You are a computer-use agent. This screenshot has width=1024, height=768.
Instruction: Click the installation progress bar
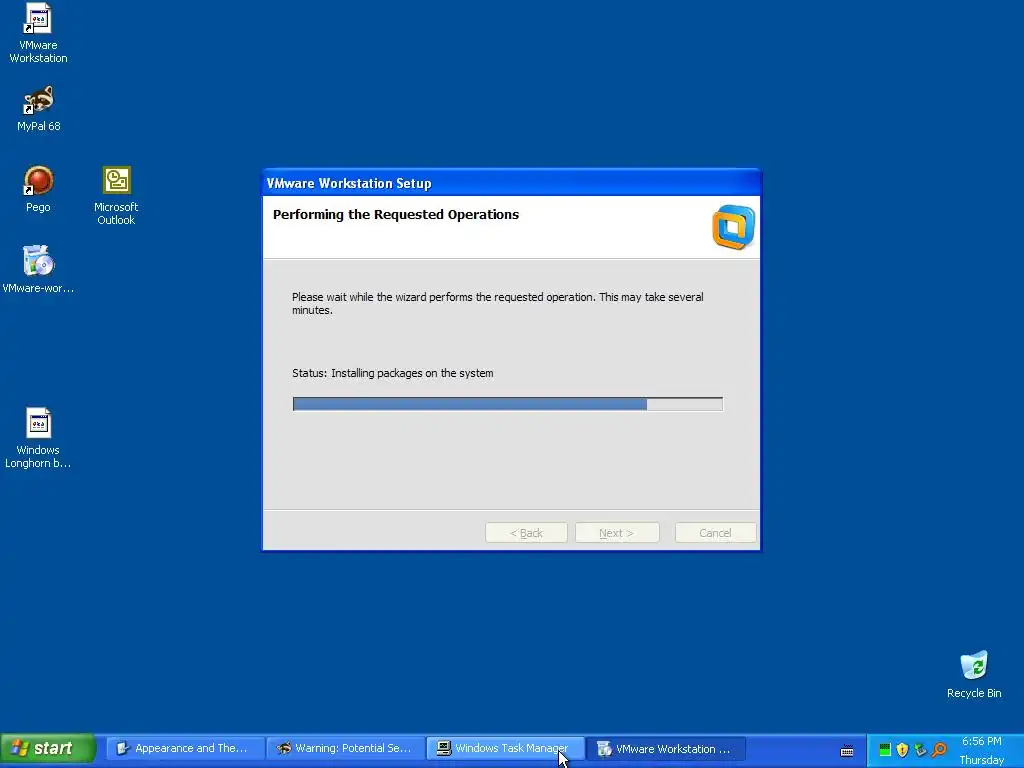click(x=507, y=404)
